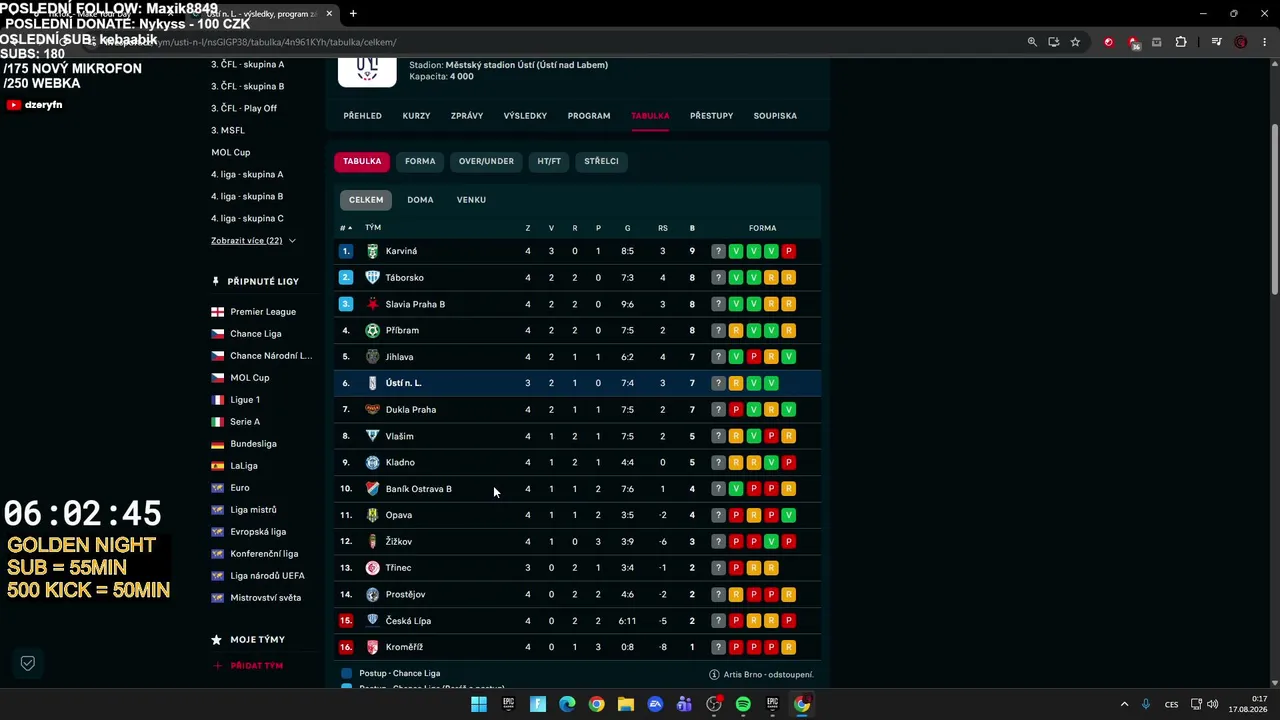Open the PŘESTUPY tab
The width and height of the screenshot is (1280, 720).
click(x=711, y=116)
